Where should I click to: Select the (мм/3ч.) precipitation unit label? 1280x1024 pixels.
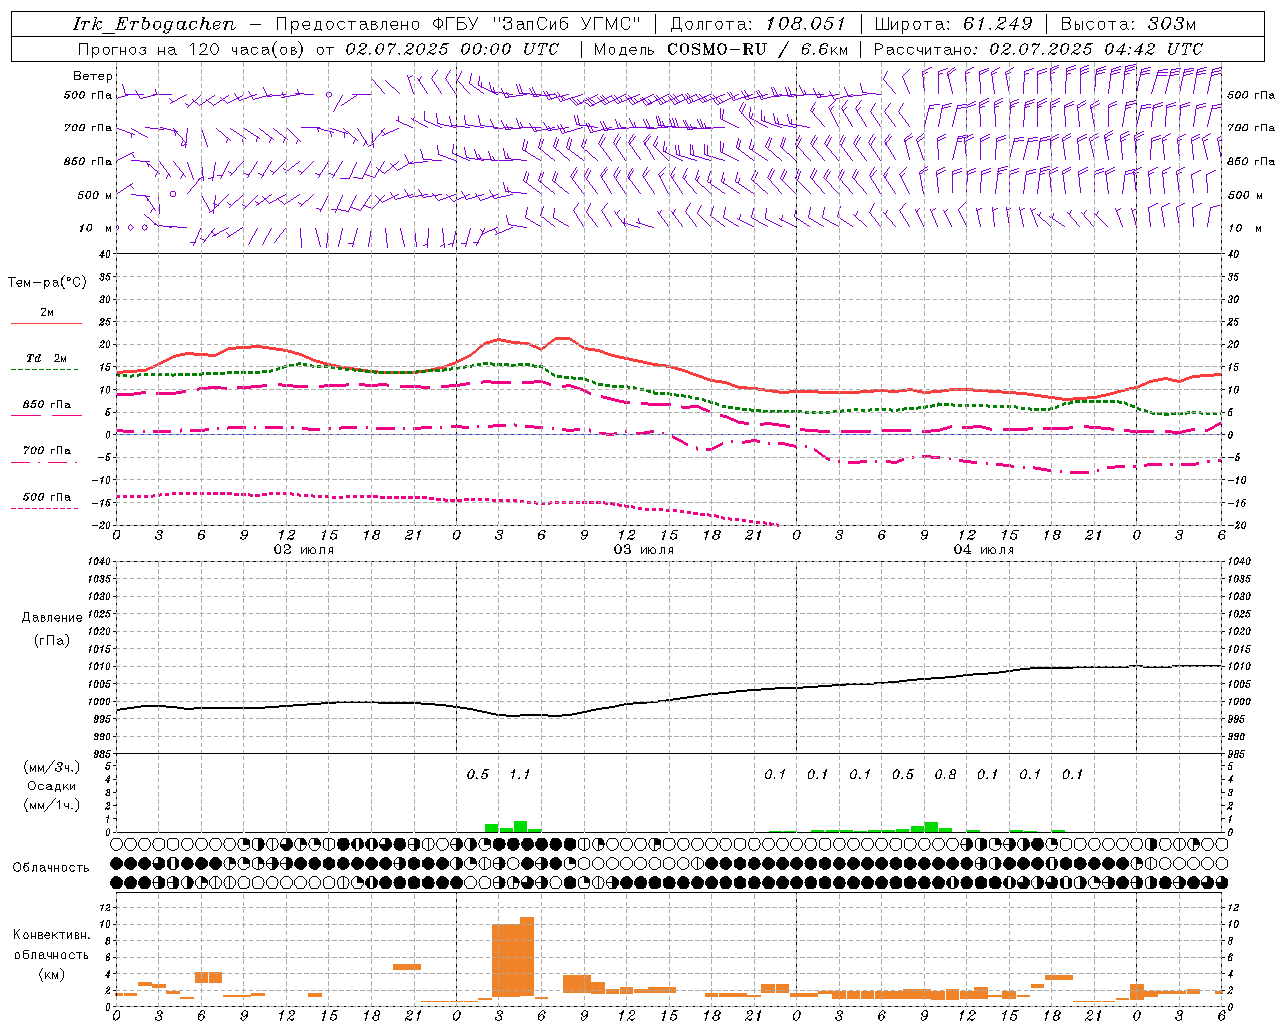pos(51,767)
